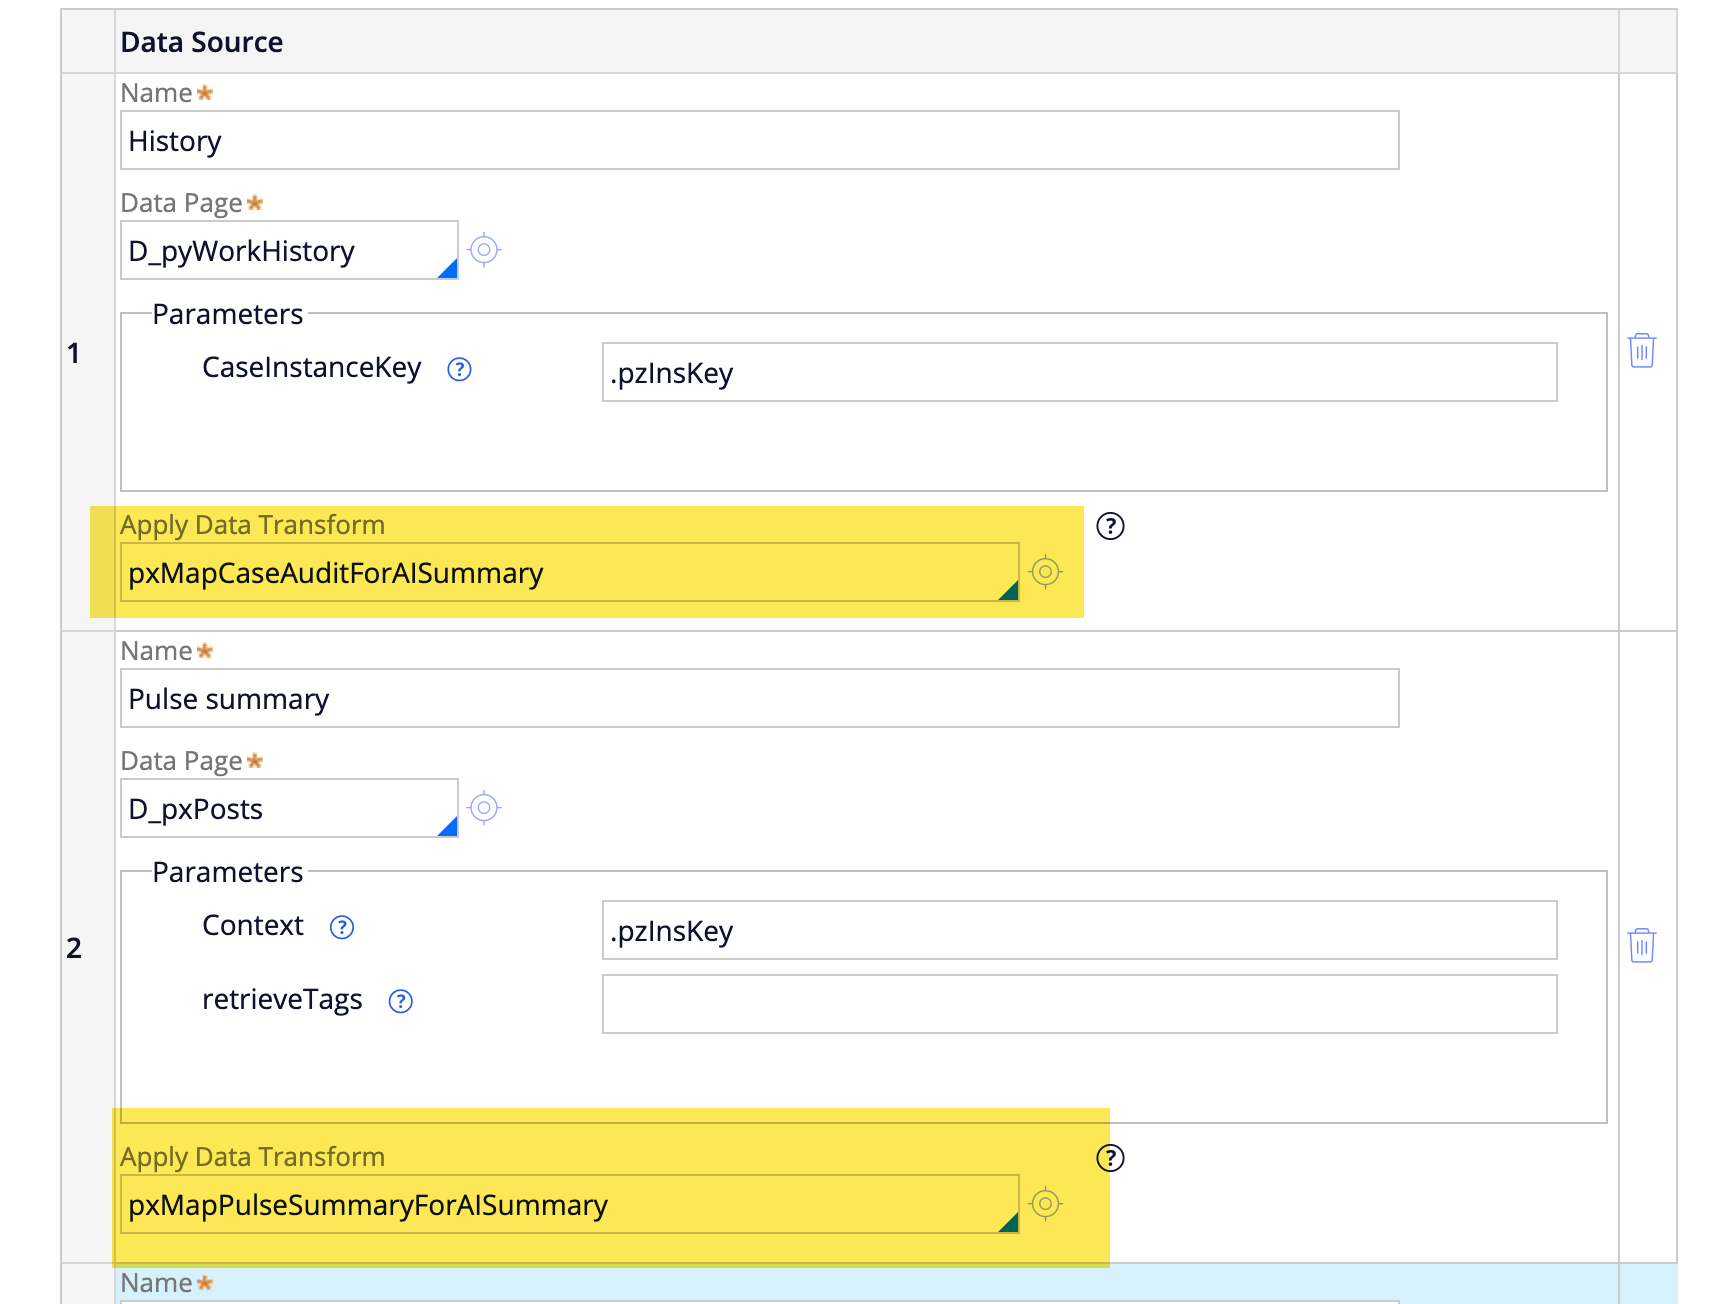Open the D_pxPosts data page rule
Viewport: 1720px width, 1304px height.
coord(484,808)
